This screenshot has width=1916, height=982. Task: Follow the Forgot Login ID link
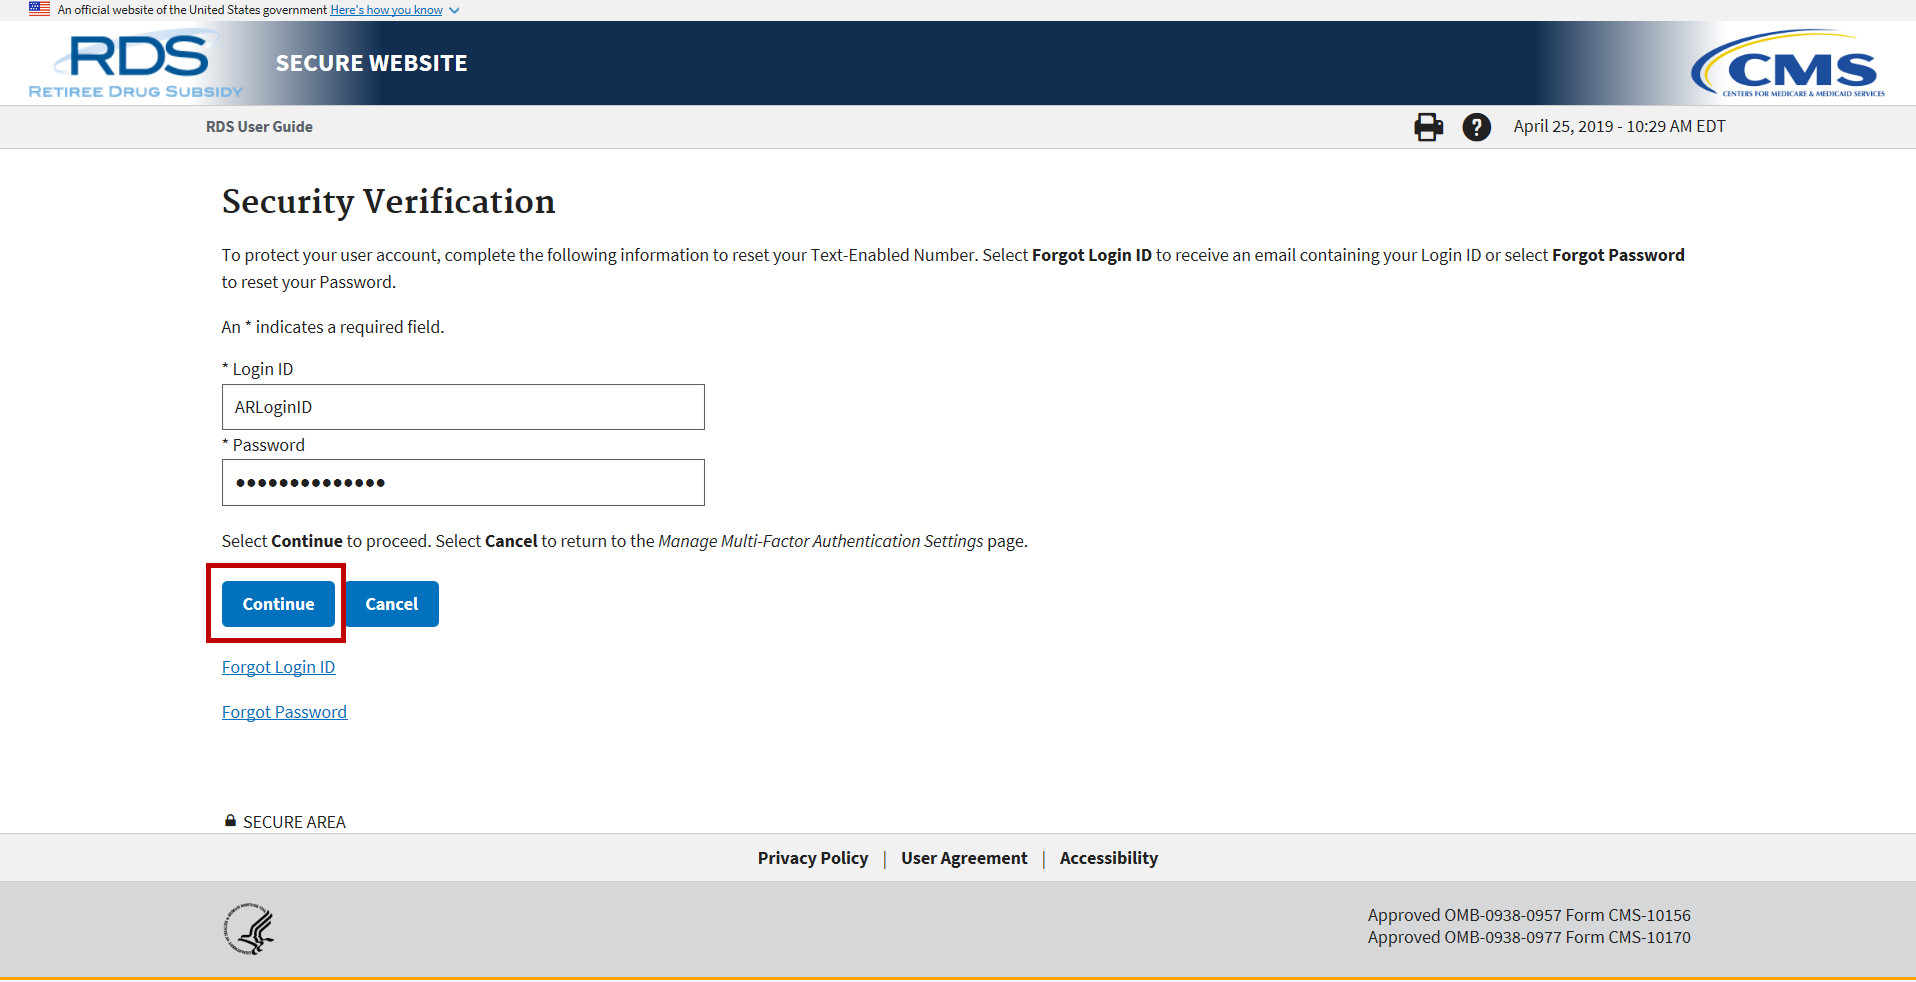tap(278, 667)
